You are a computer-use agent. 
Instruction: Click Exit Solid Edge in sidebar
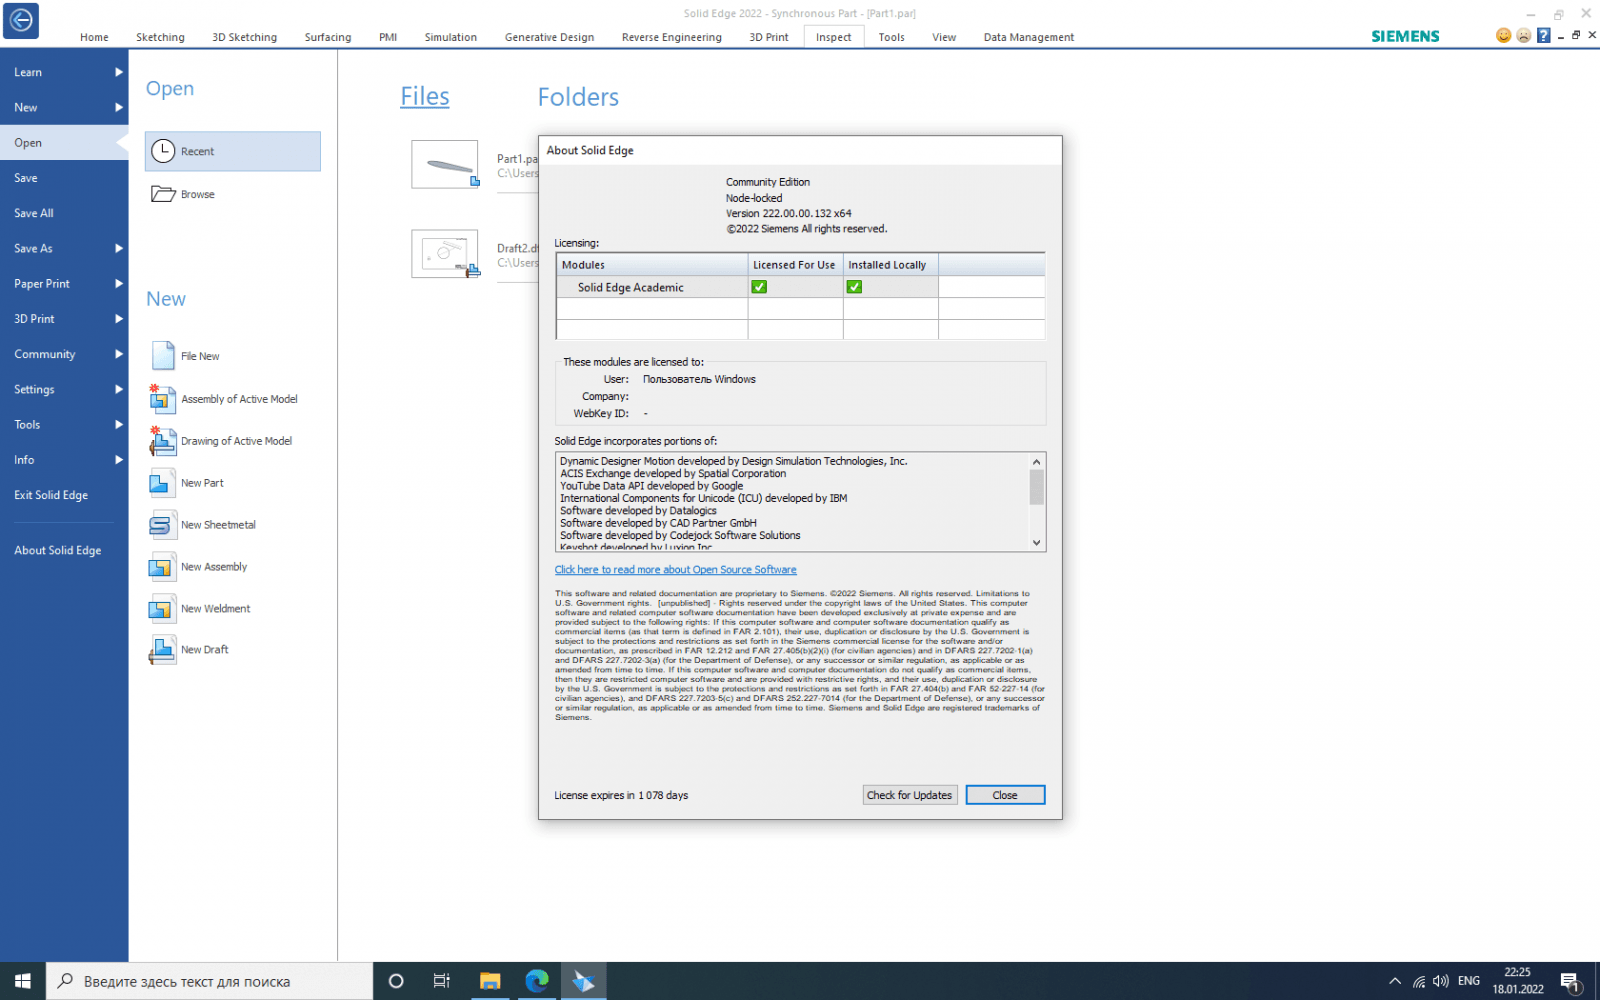tap(51, 495)
